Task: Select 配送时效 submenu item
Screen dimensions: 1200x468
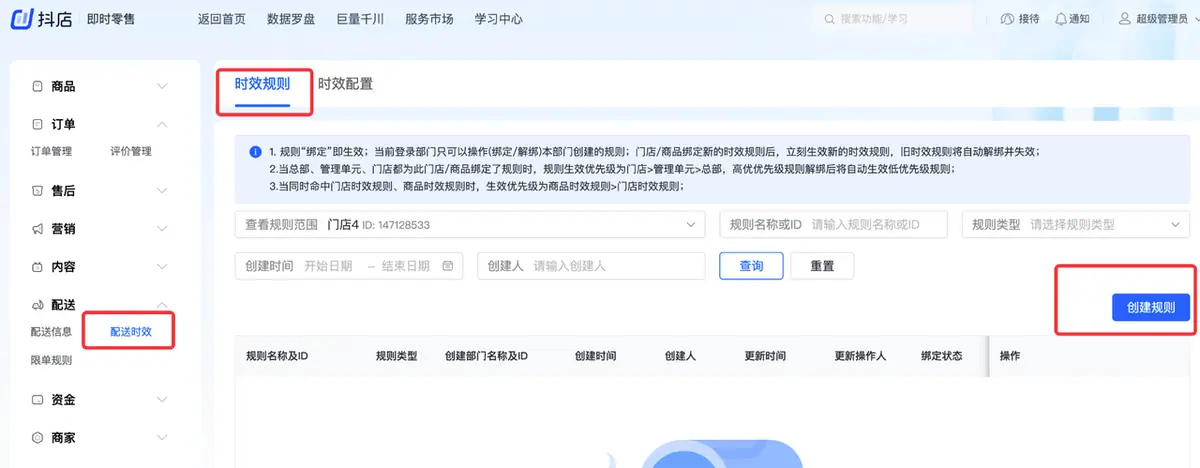Action: click(131, 331)
